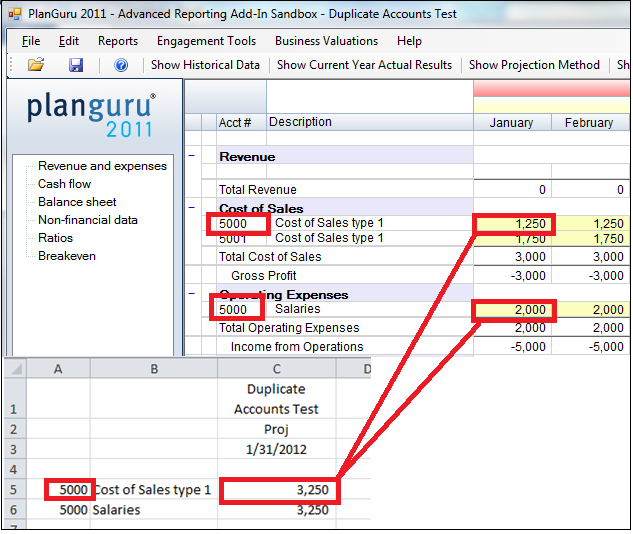
Task: Select Excel cell with date 1/31/2012
Action: tap(277, 449)
